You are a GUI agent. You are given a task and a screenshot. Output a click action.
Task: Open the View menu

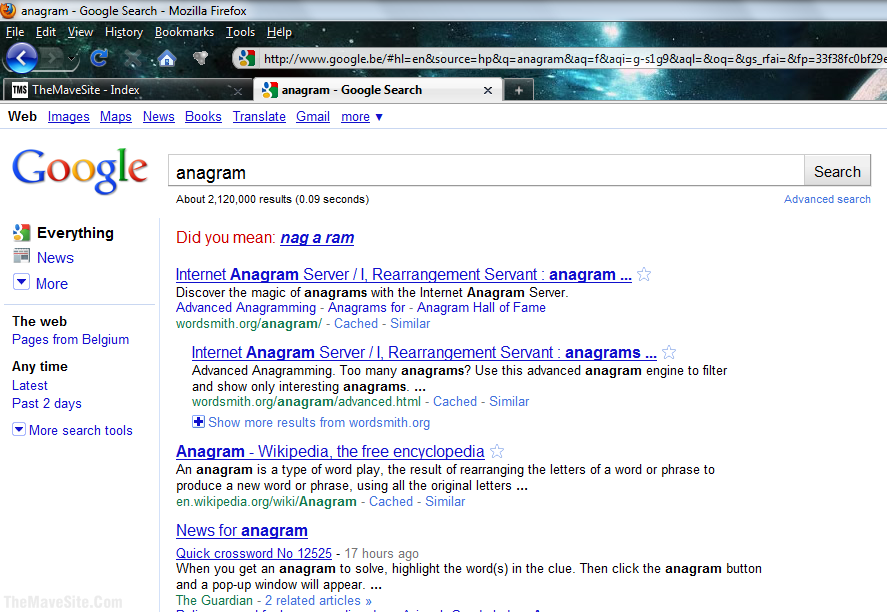coord(80,32)
